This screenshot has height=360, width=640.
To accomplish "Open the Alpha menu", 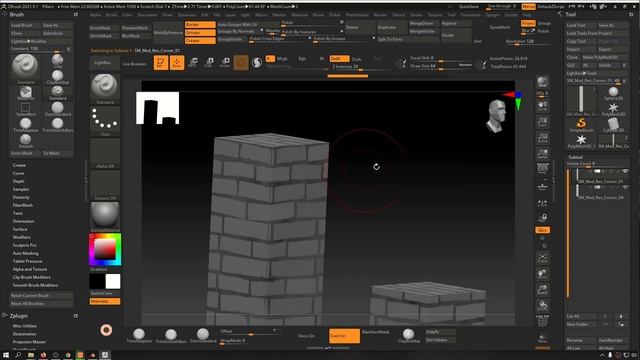I will tap(95, 15).
